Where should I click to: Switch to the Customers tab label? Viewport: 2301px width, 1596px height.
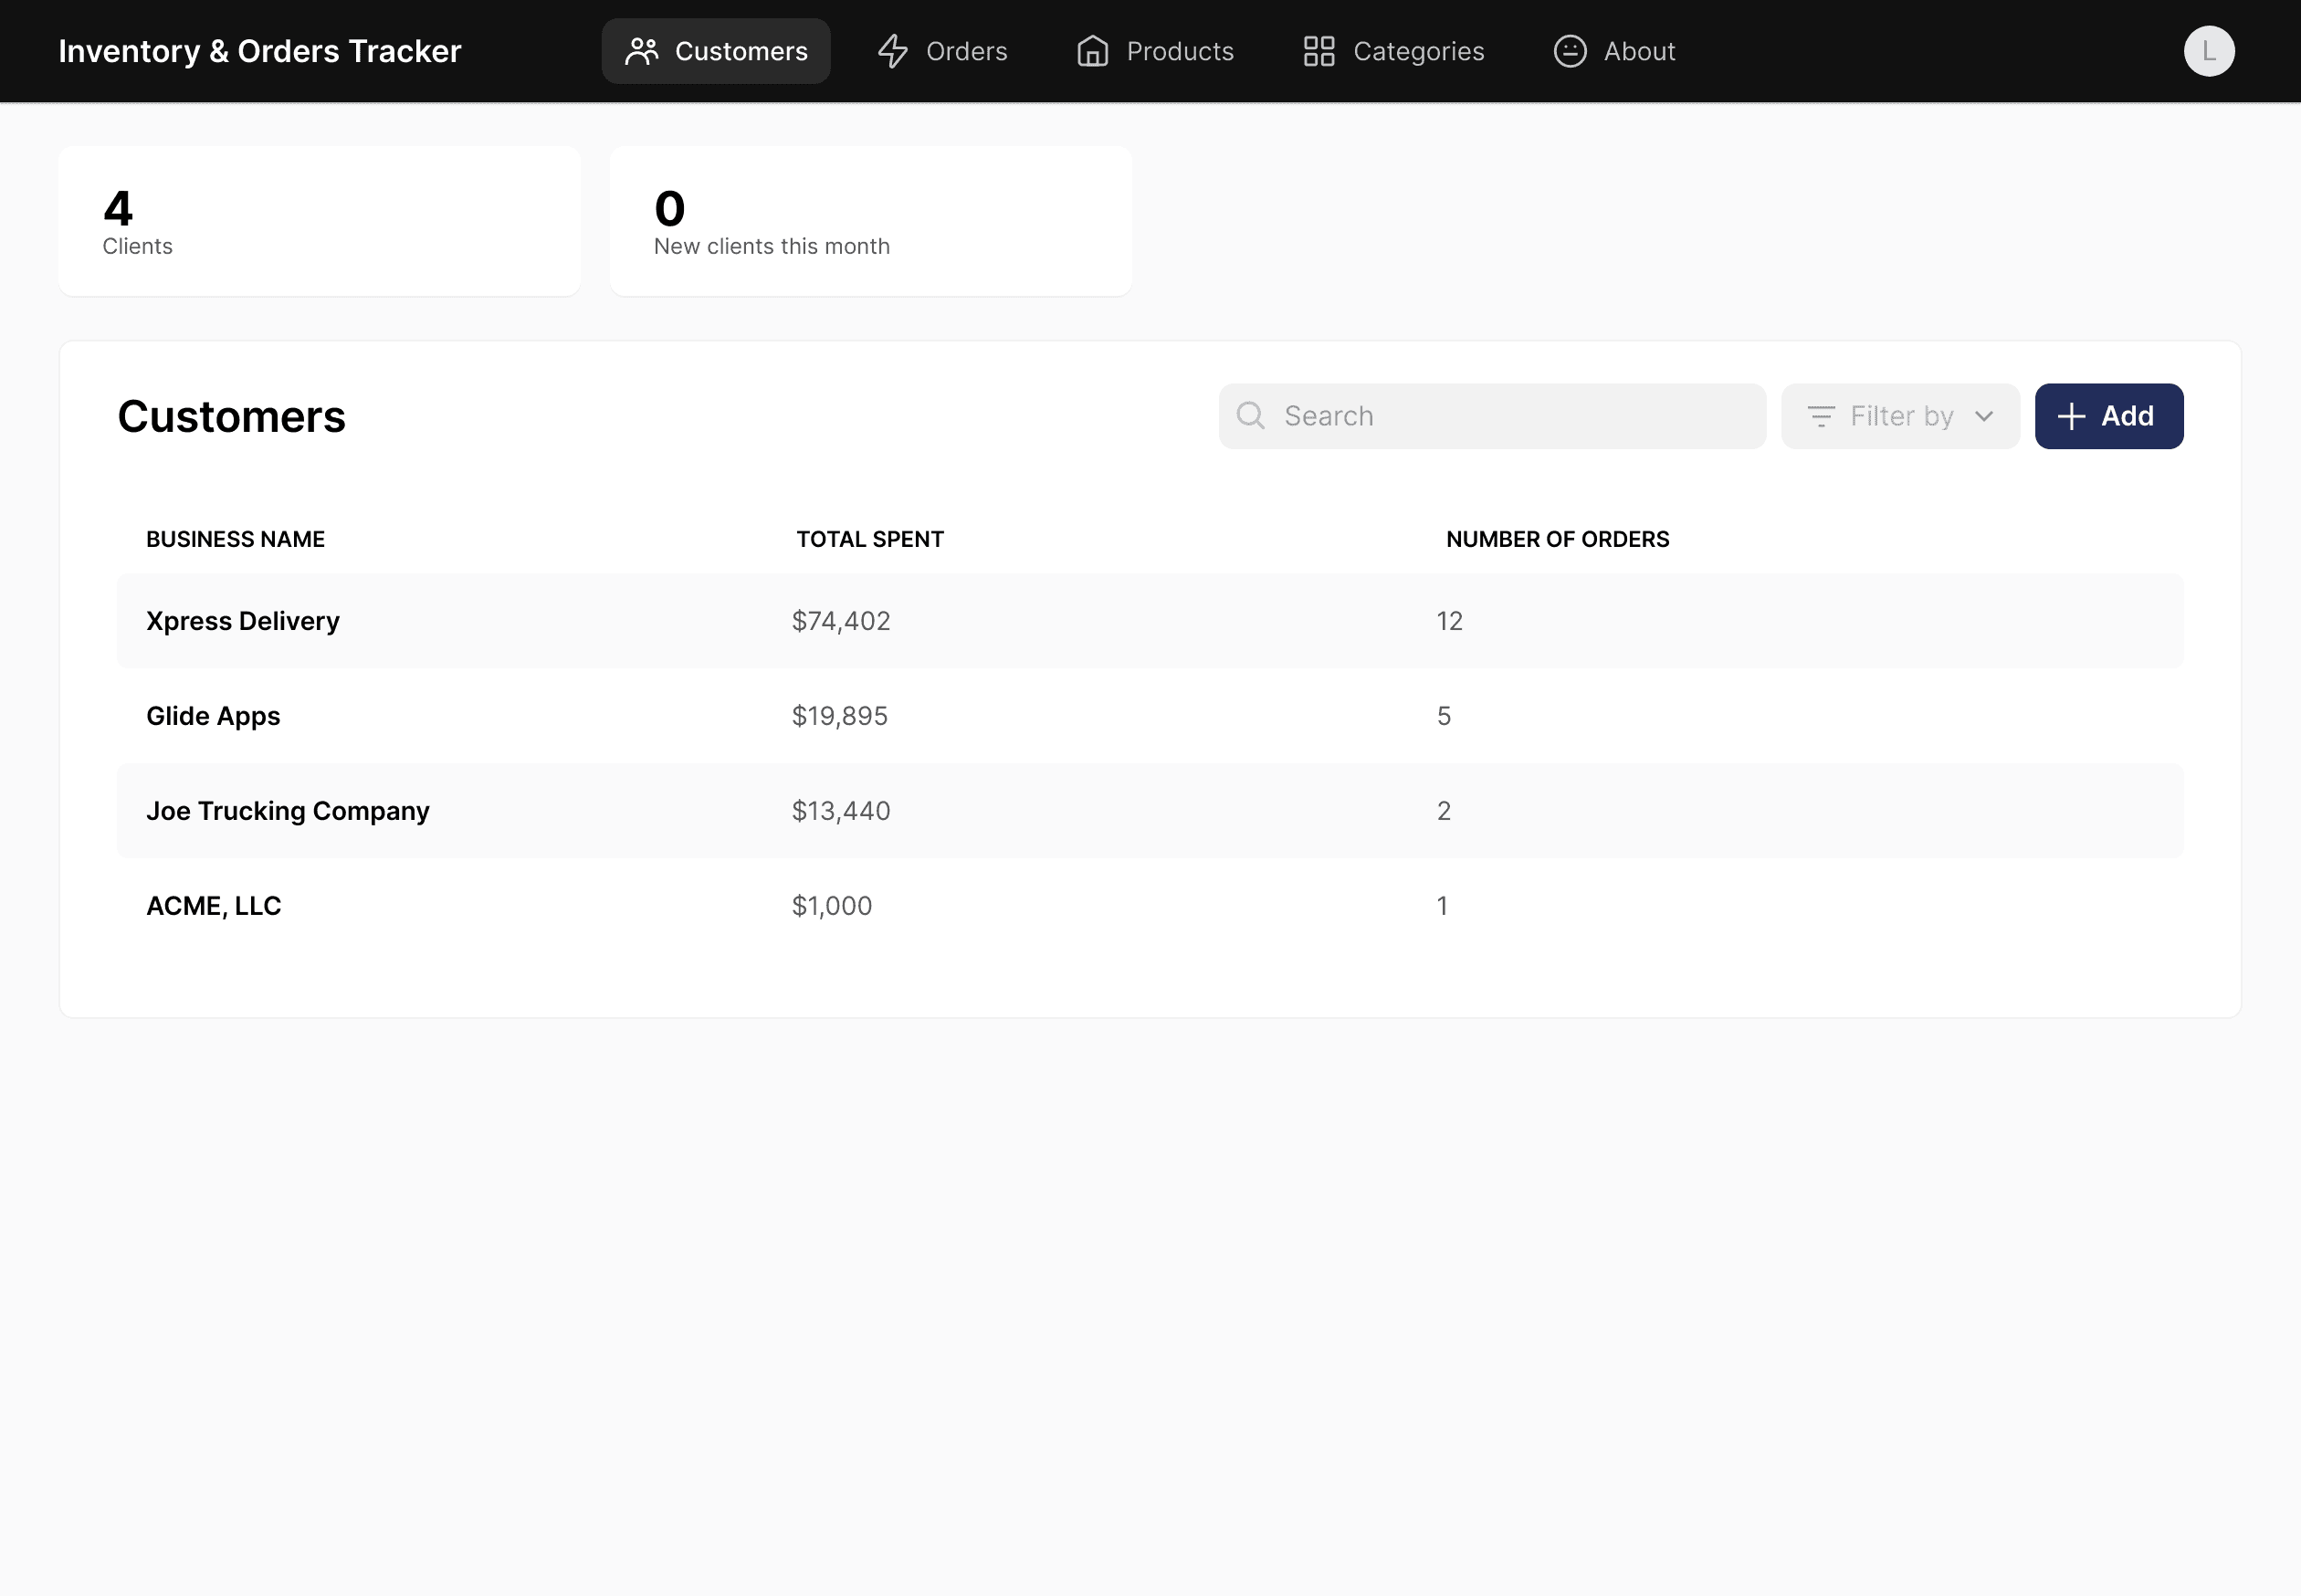741,51
